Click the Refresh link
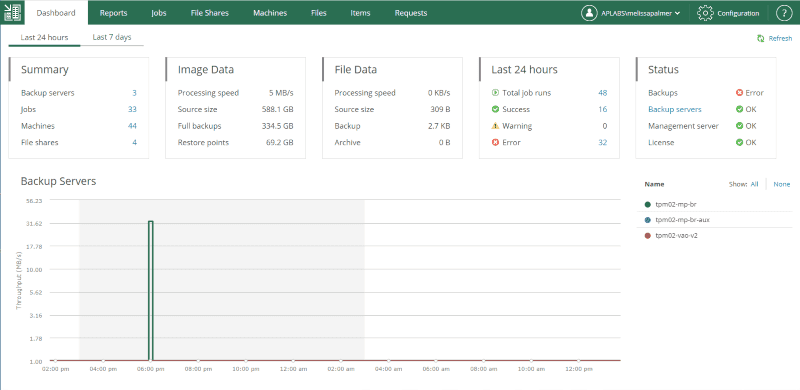The height and width of the screenshot is (390, 800). [x=780, y=38]
